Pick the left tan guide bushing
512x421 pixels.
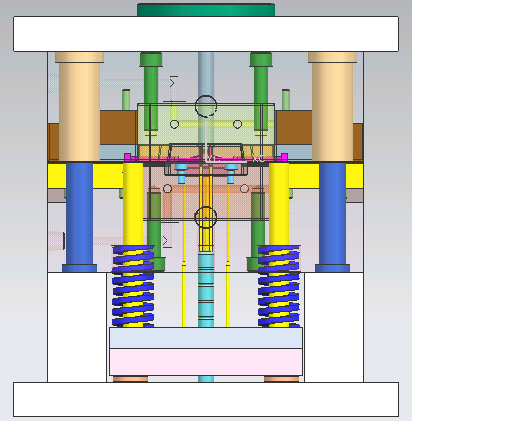point(79,107)
